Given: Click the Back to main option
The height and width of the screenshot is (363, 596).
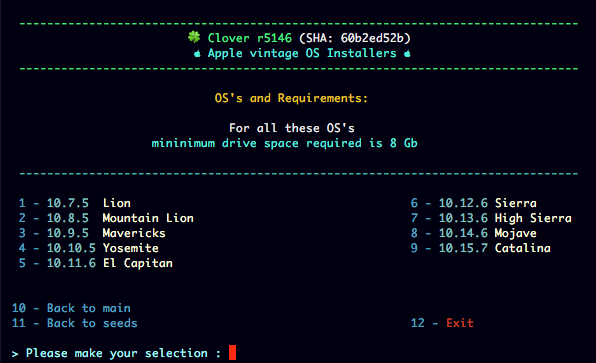Looking at the screenshot, I should point(71,308).
